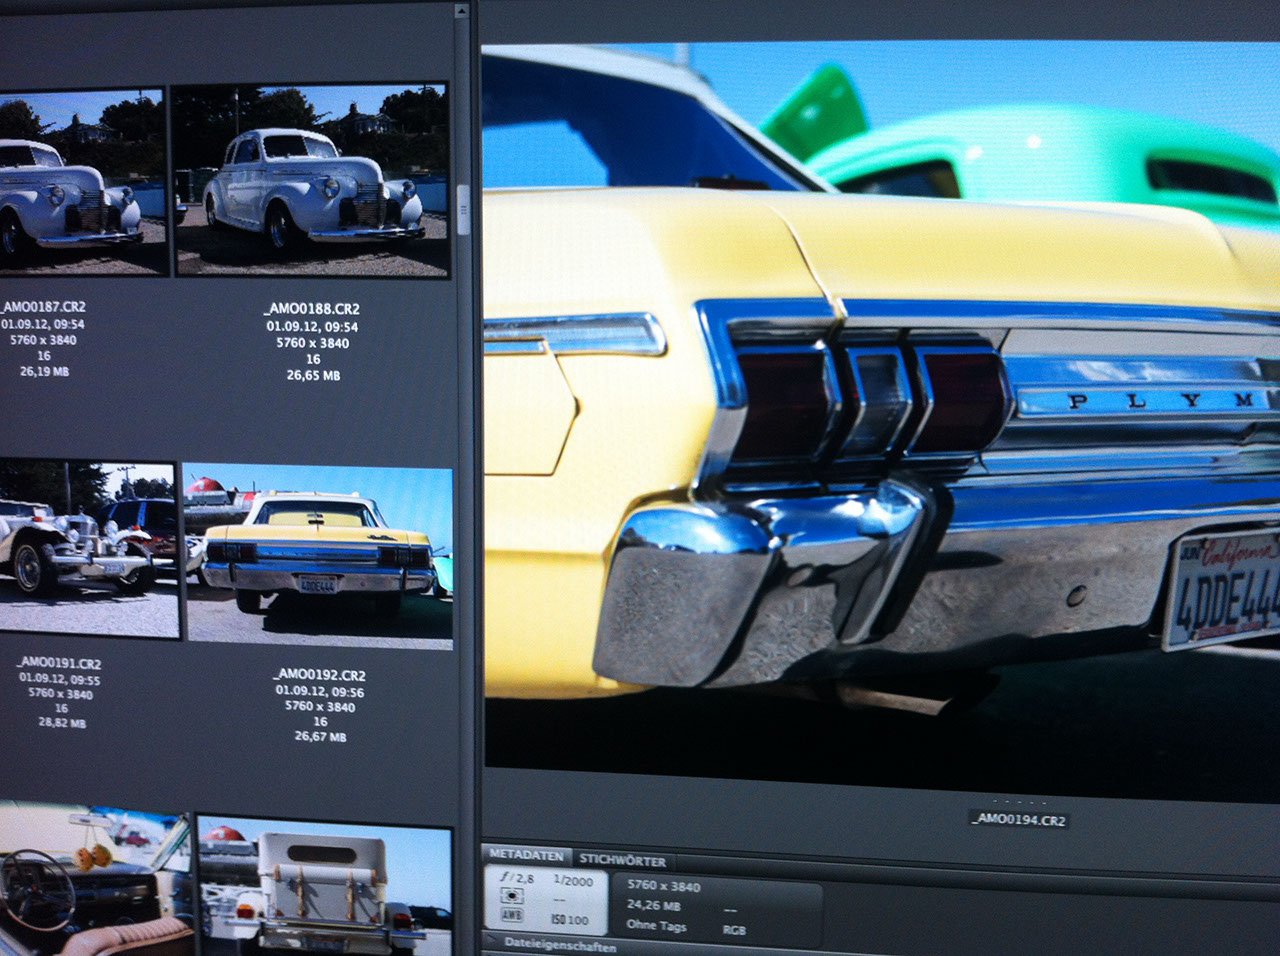Click the 5760 x 3840 value in metadata placard
Image resolution: width=1280 pixels, height=956 pixels.
pyautogui.click(x=663, y=886)
